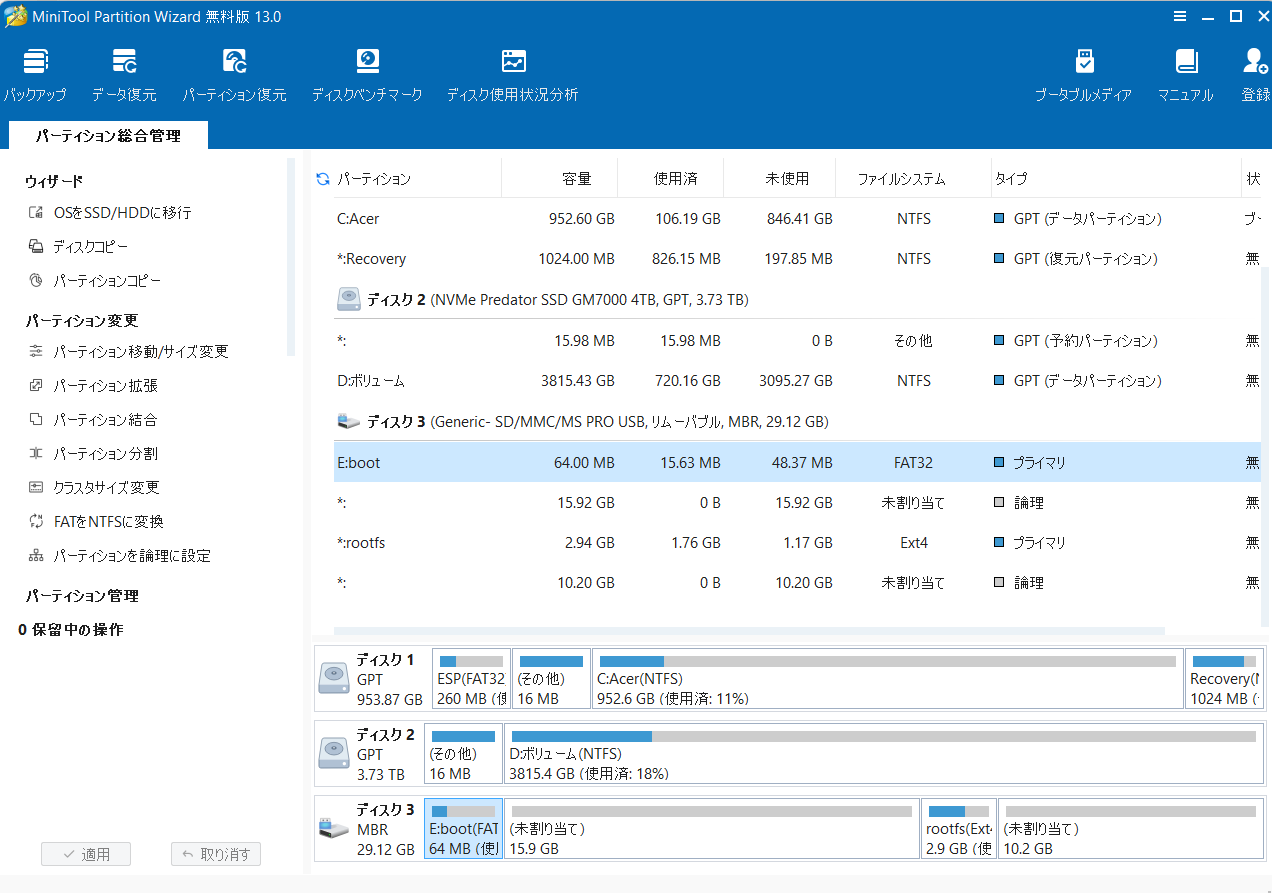Open the バックアップ backup tool
1272x893 pixels.
[x=35, y=75]
